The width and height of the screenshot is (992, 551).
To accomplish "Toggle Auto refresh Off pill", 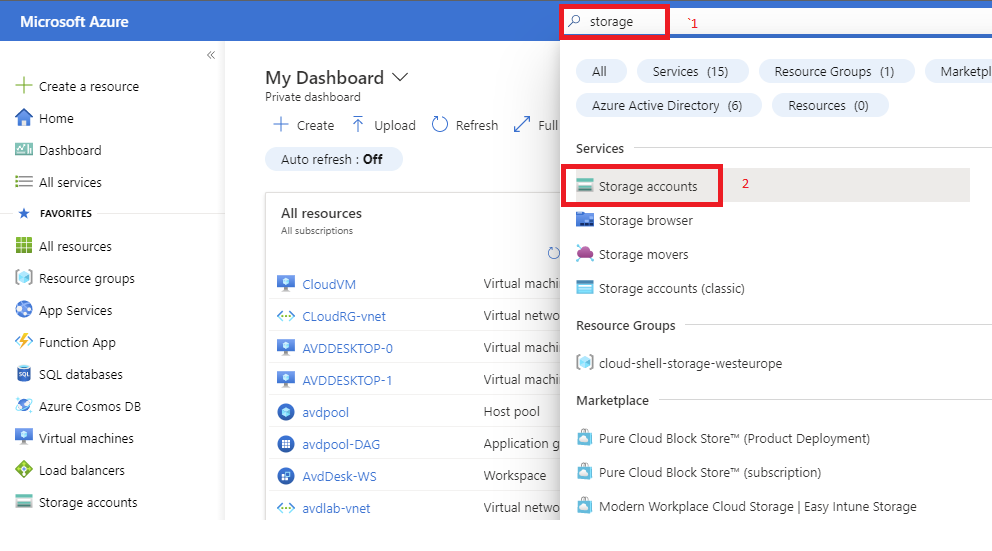I will pos(333,159).
